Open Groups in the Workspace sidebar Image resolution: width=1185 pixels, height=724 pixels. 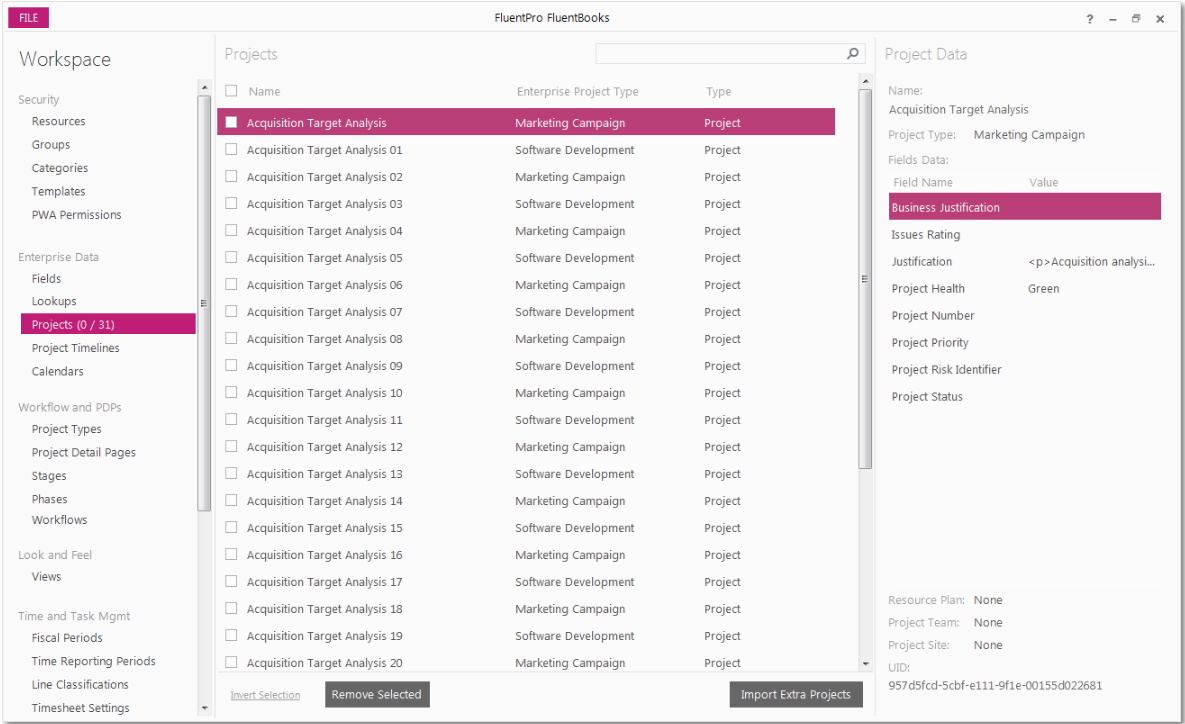click(x=51, y=144)
